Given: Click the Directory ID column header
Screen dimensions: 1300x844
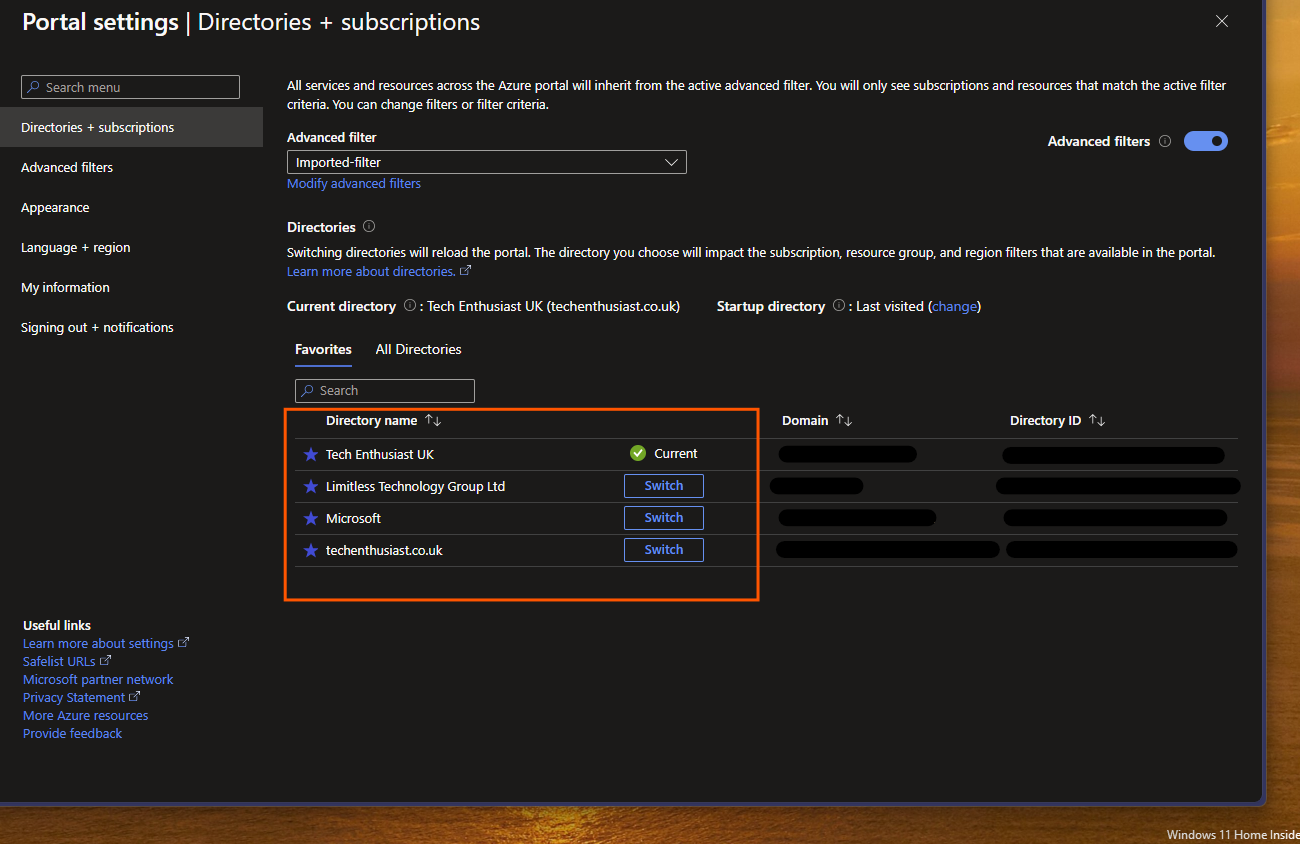Looking at the screenshot, I should coord(1046,421).
